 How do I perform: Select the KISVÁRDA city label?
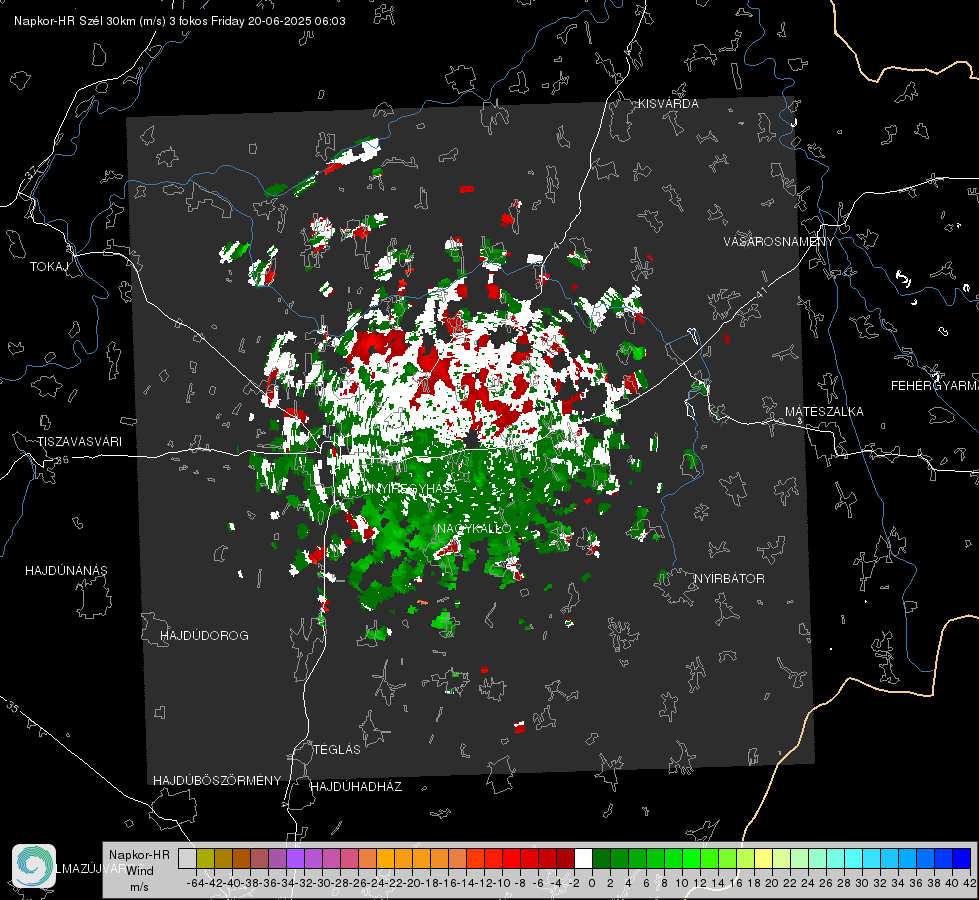coord(668,104)
